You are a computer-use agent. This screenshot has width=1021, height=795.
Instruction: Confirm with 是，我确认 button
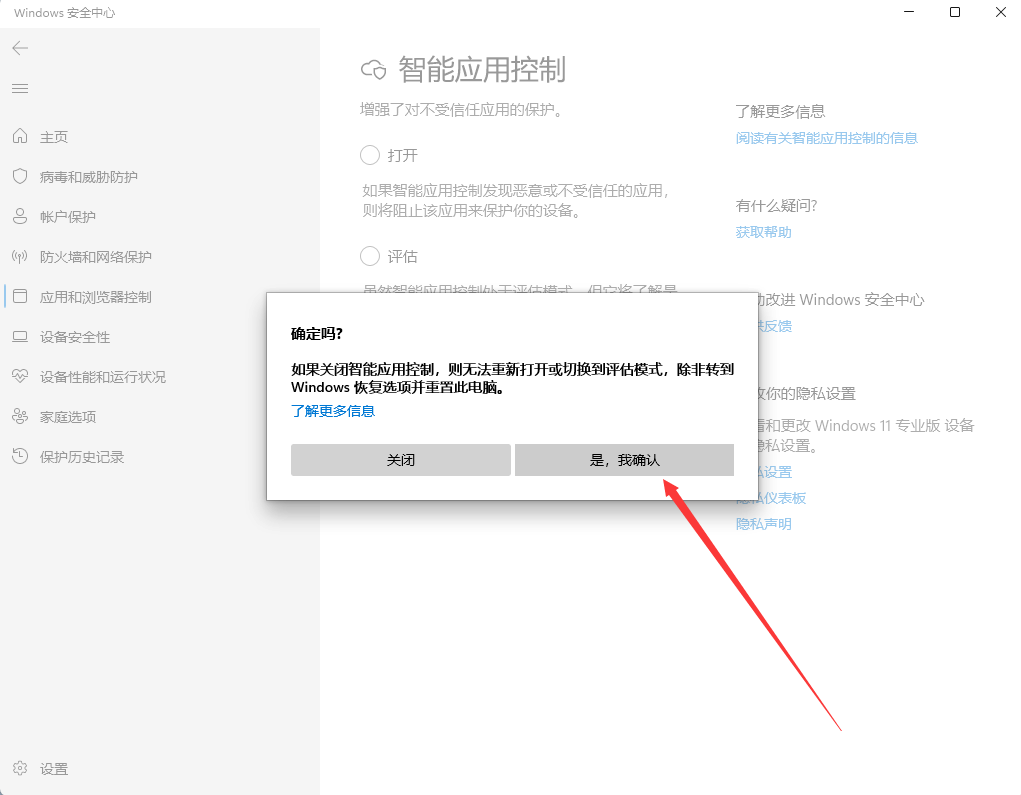pos(624,460)
